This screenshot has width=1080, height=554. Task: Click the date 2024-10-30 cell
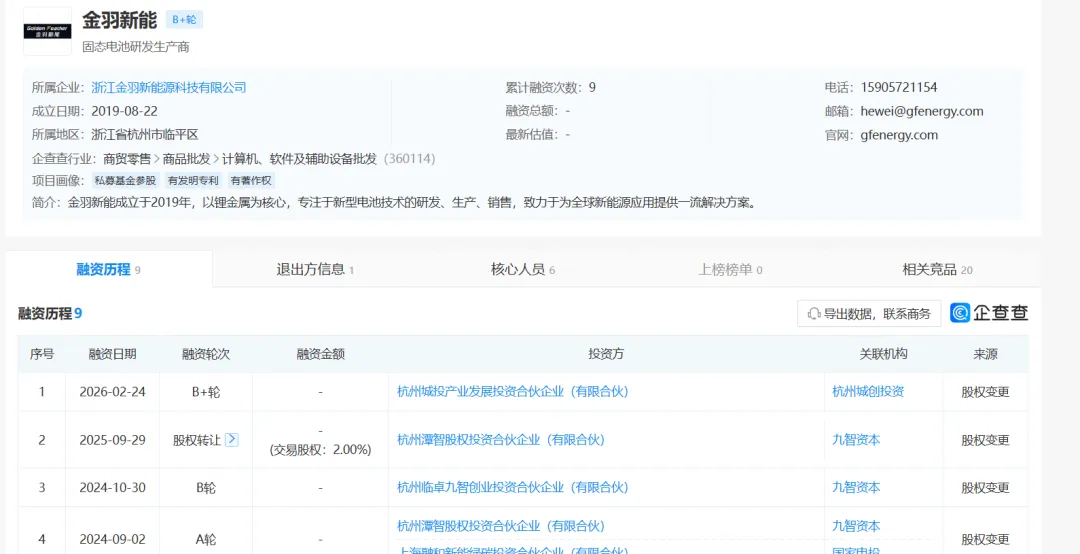(x=112, y=487)
